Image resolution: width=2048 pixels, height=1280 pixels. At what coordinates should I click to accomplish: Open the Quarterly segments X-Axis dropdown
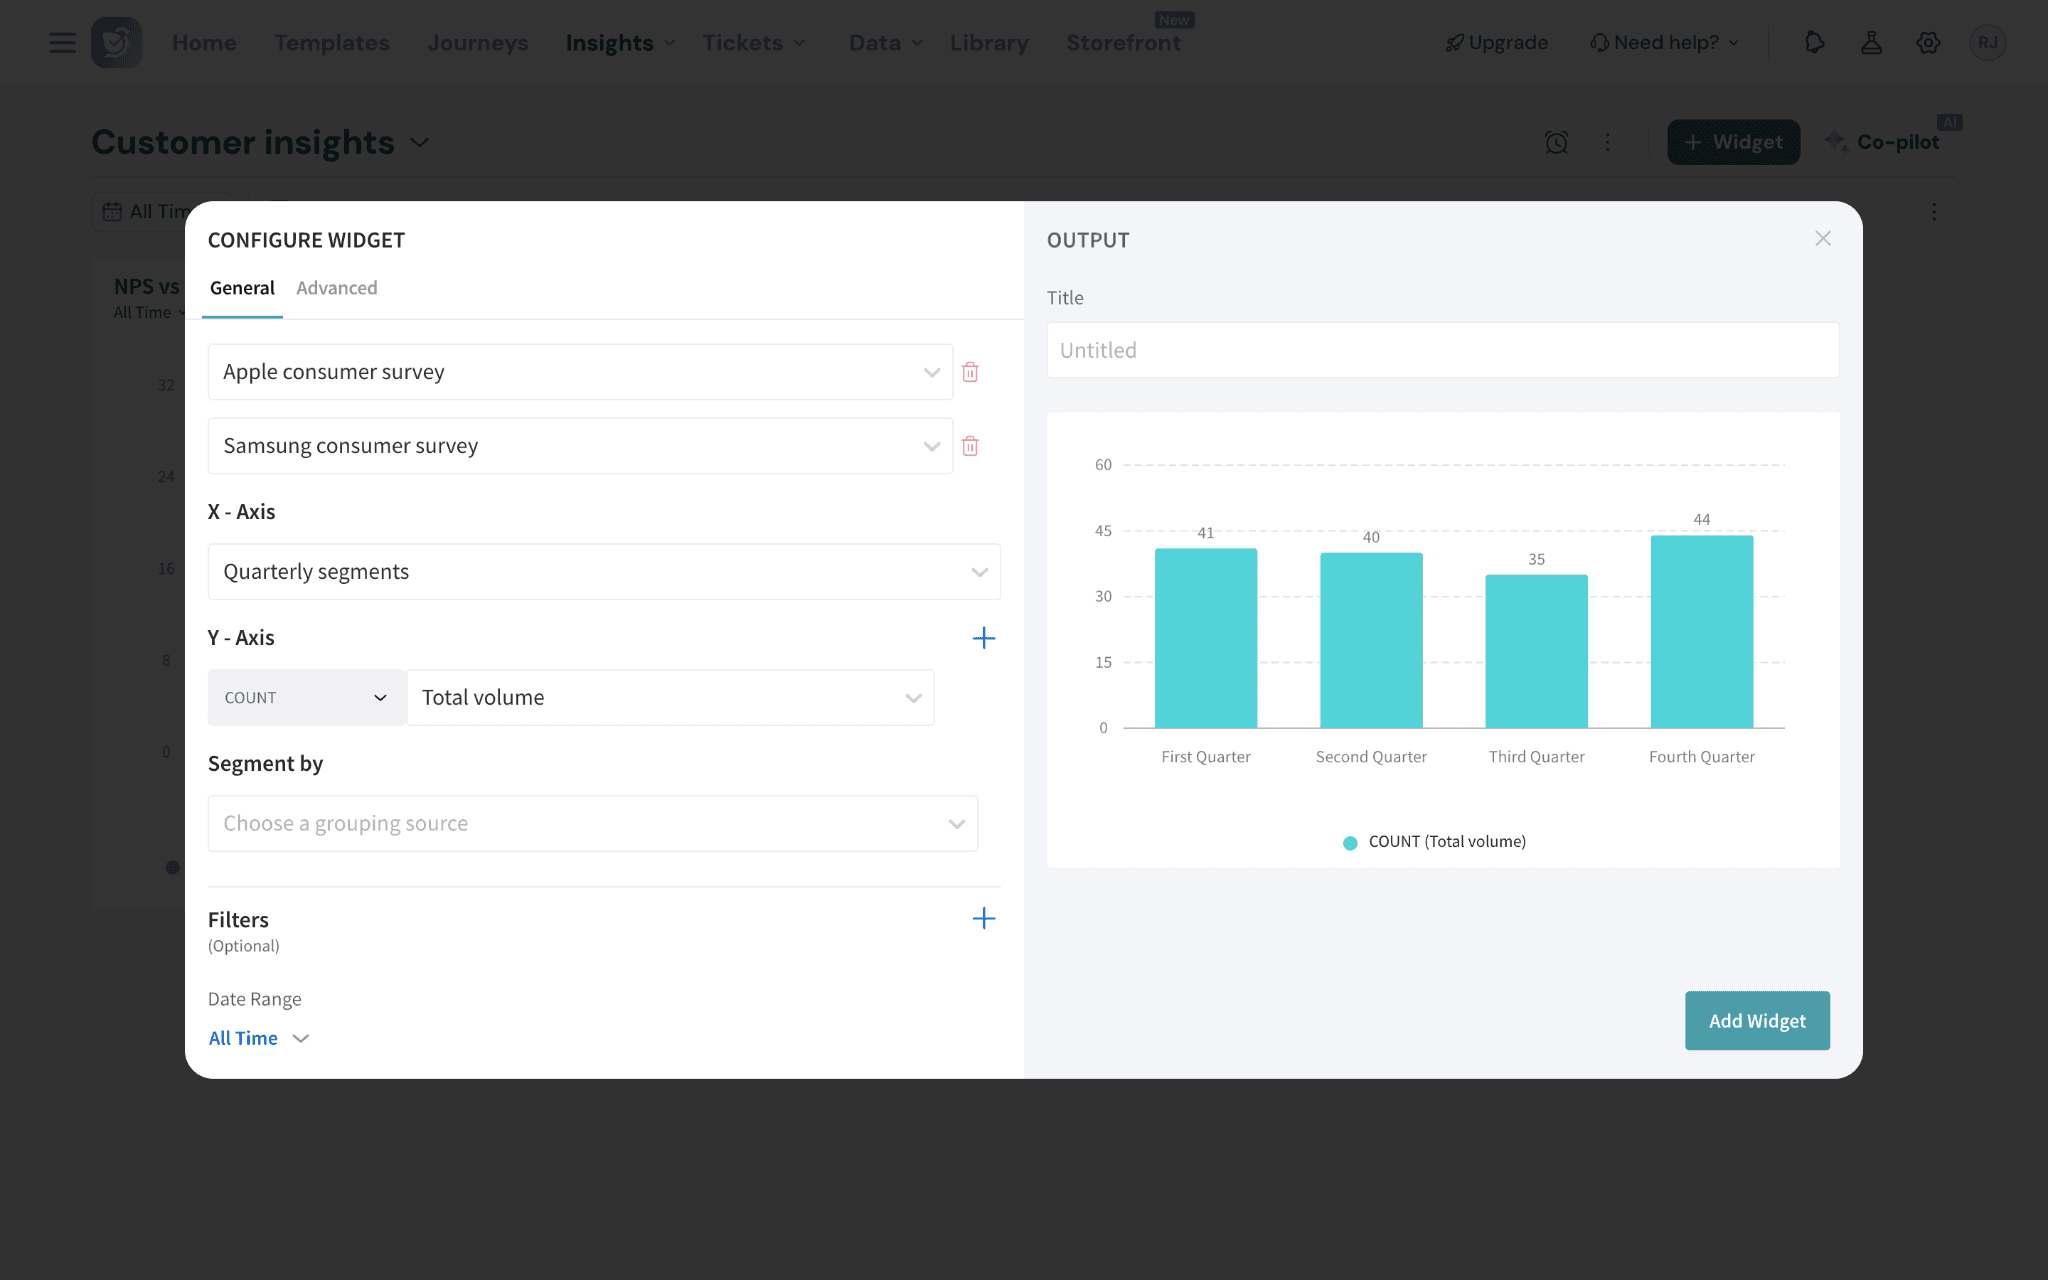[x=604, y=572]
